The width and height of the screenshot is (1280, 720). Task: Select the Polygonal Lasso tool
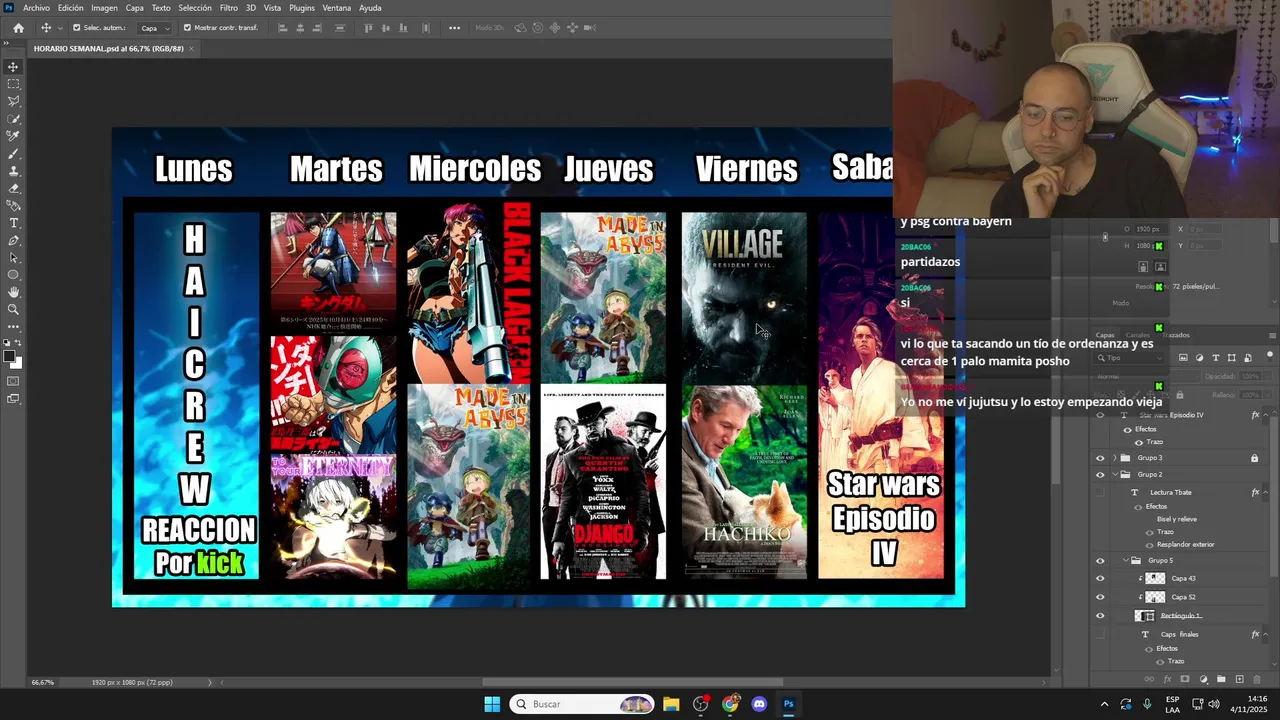(x=13, y=101)
